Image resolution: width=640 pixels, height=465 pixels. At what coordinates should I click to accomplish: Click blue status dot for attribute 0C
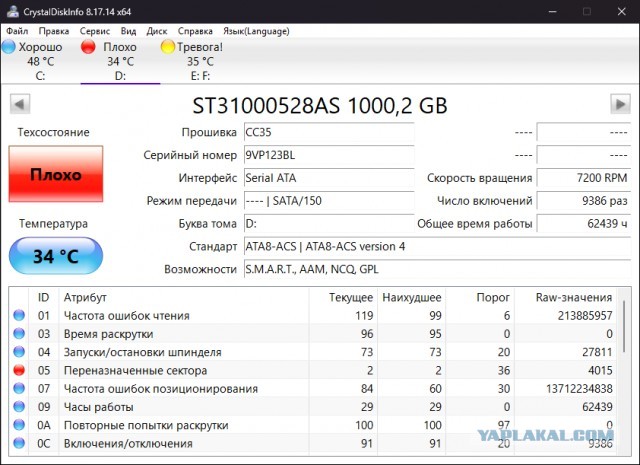coord(19,443)
